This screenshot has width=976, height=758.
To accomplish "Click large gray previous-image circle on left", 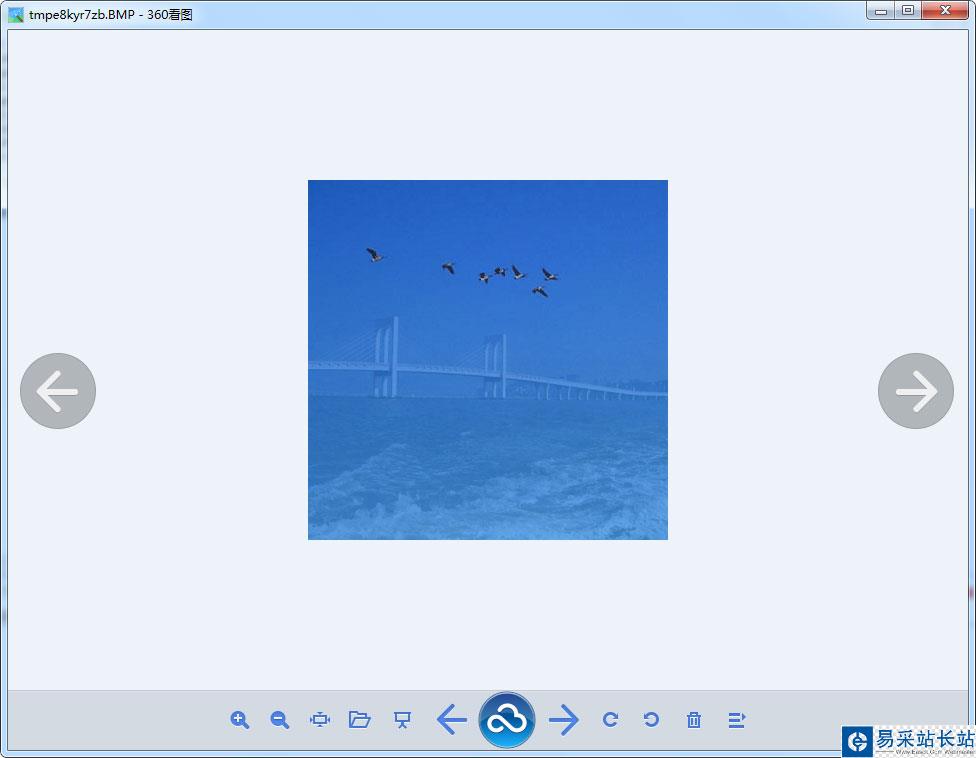I will click(58, 391).
